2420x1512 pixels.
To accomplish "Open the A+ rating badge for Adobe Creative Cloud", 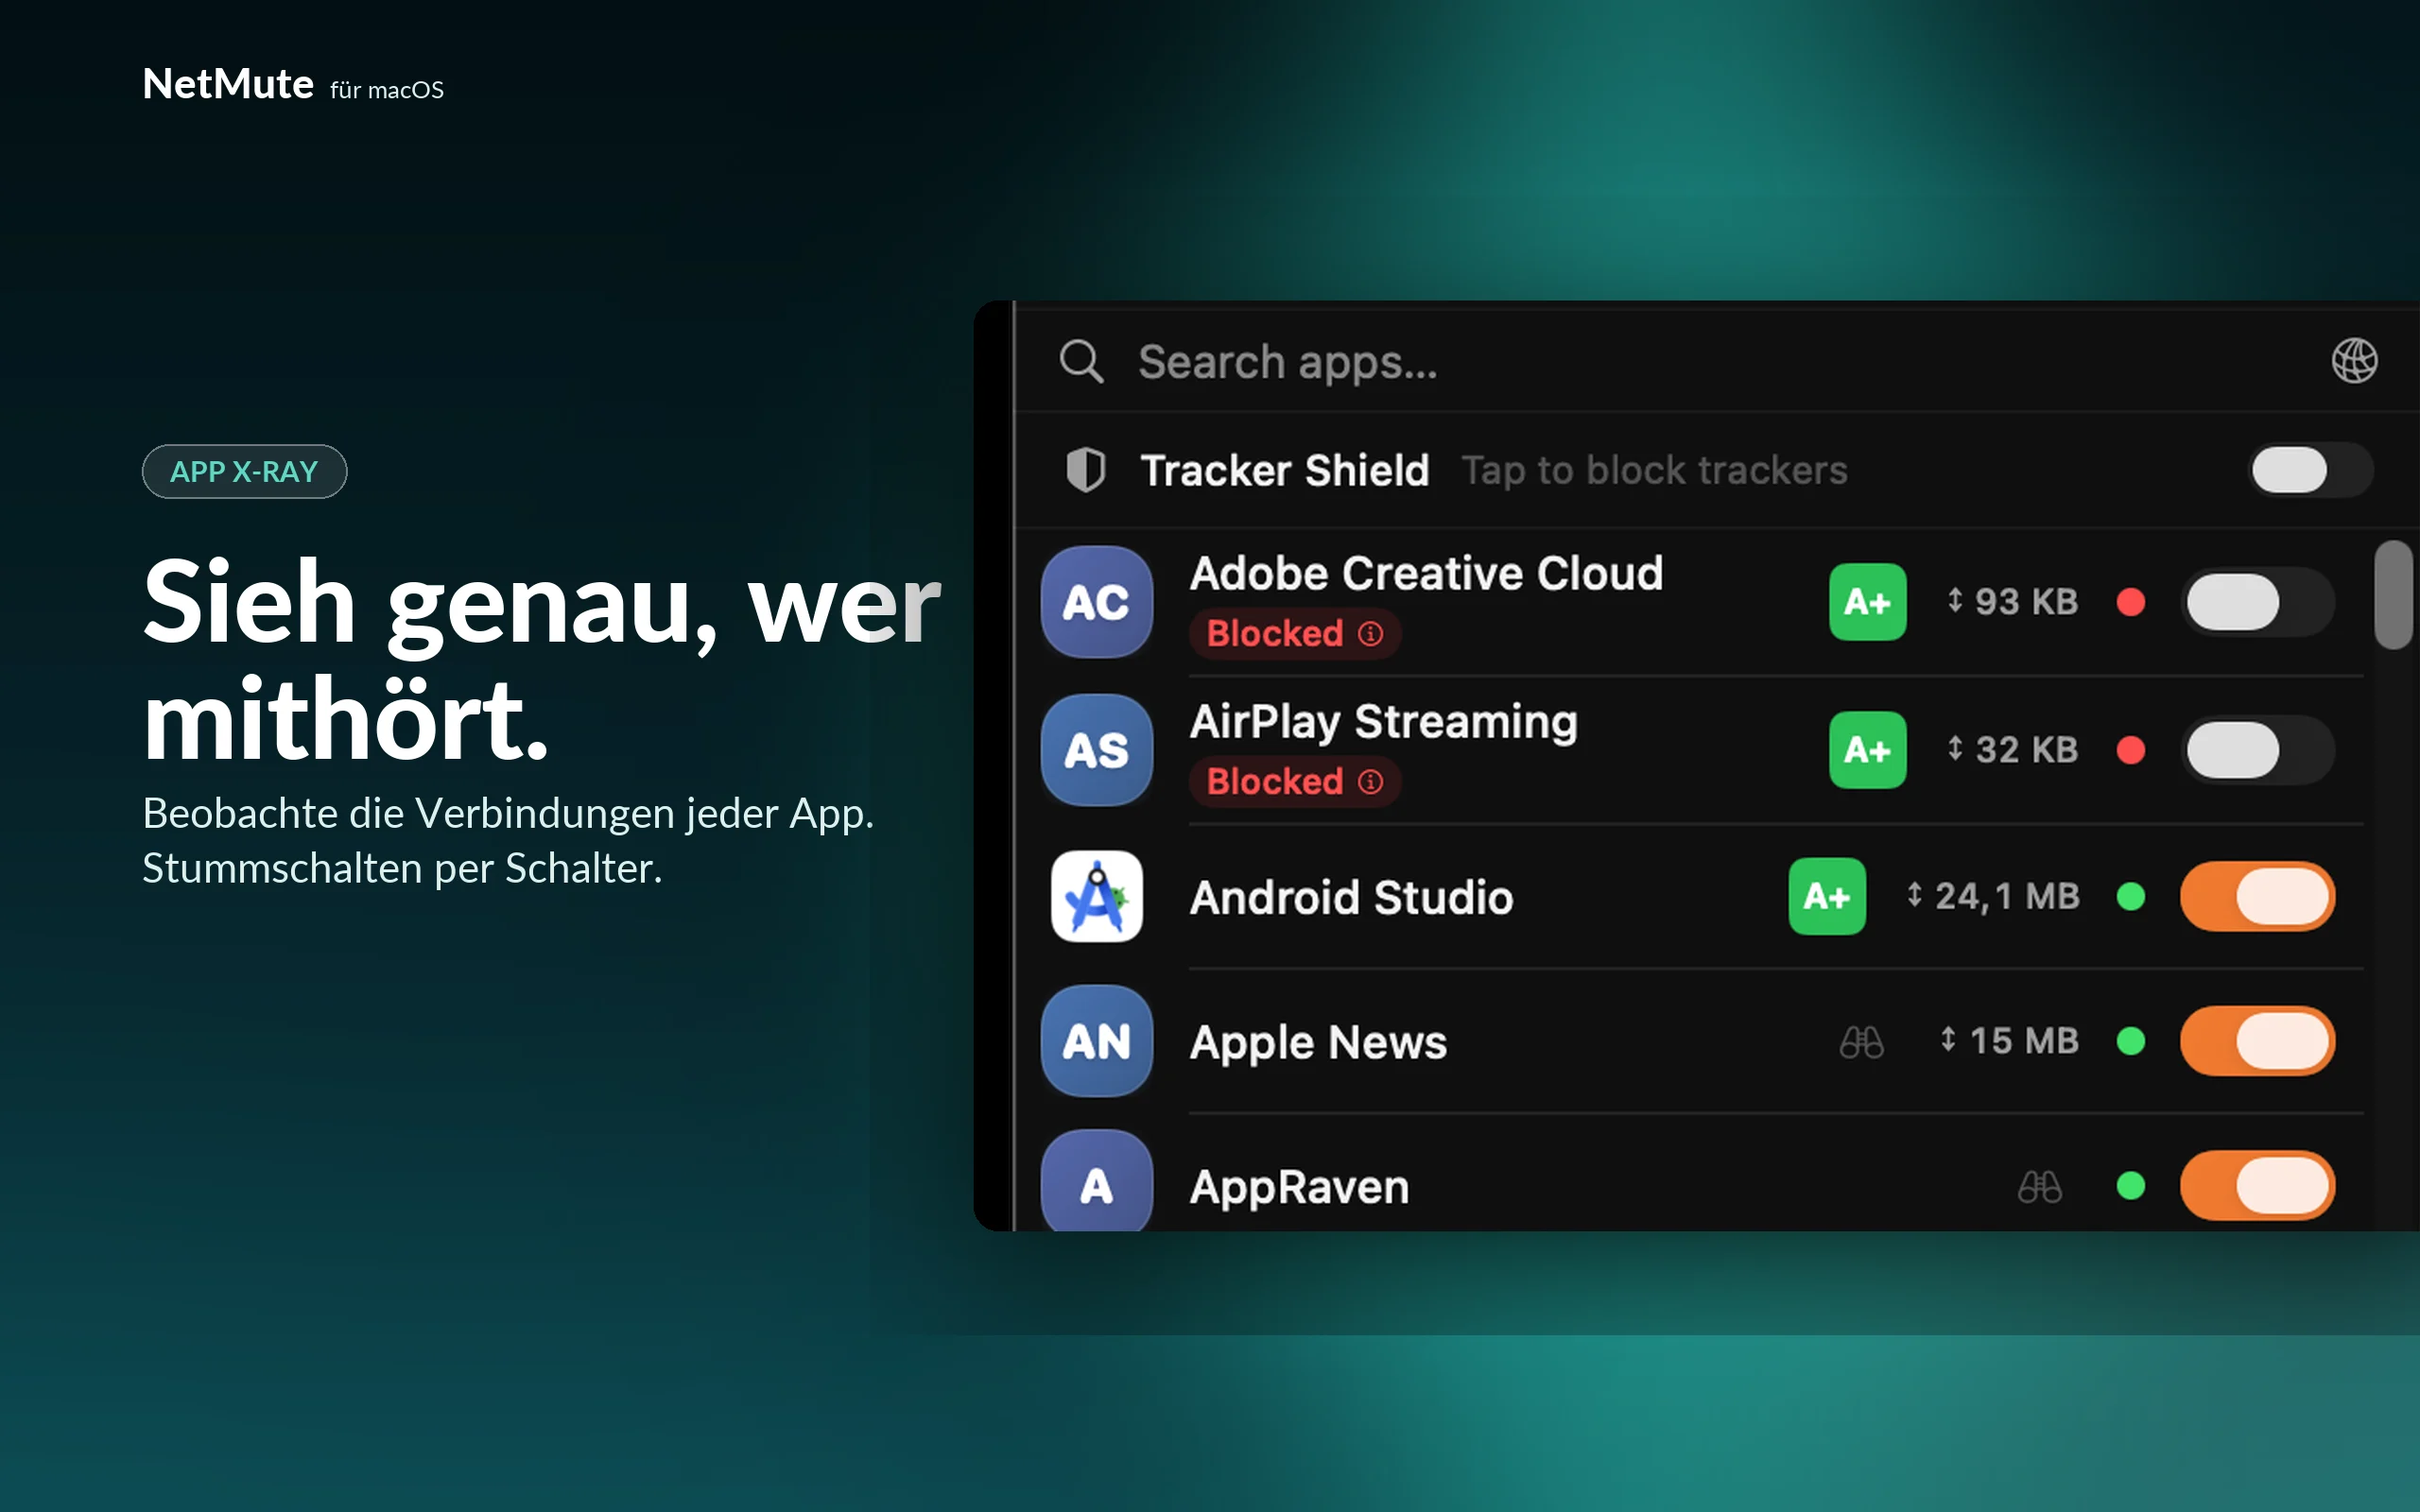I will (x=1867, y=602).
